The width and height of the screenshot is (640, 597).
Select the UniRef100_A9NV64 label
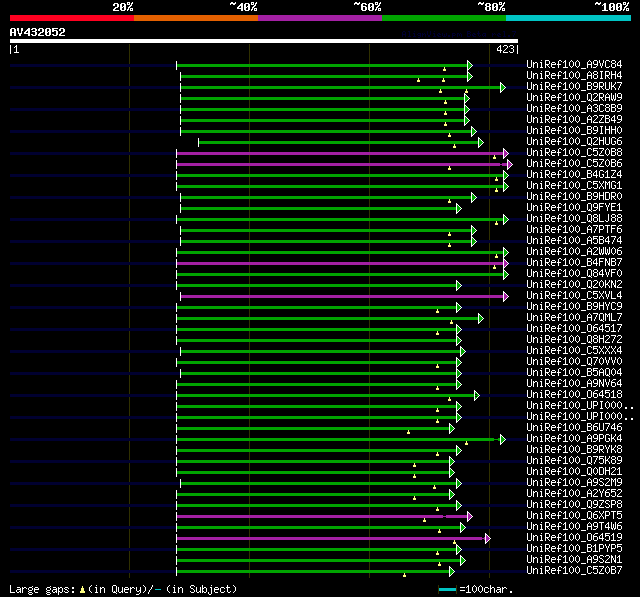tap(574, 384)
